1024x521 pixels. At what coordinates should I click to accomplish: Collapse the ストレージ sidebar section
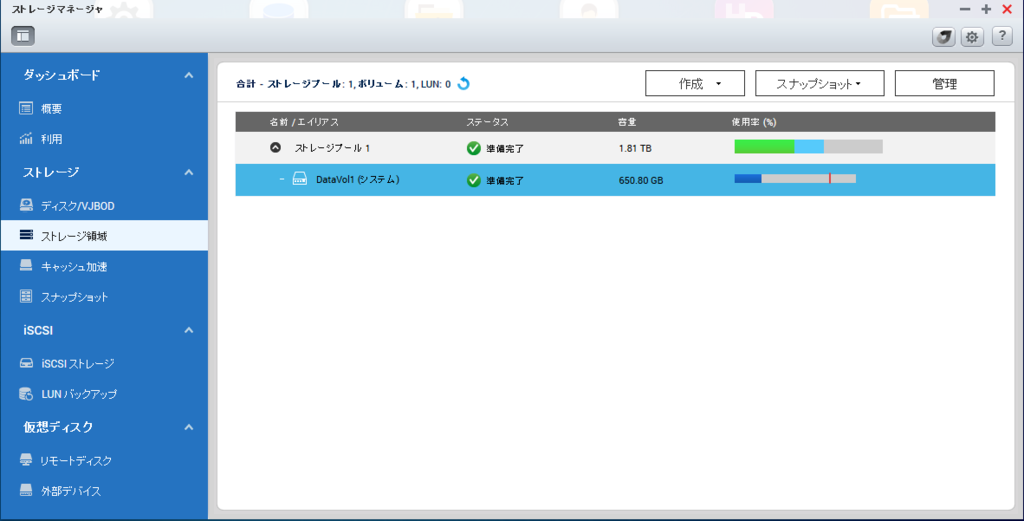189,172
